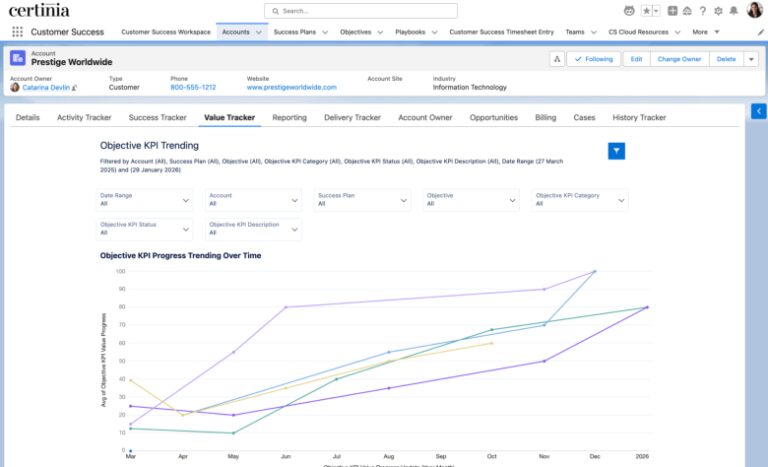Viewport: 768px width, 467px height.
Task: Open the Objective KPI Category dropdown
Action: 580,200
